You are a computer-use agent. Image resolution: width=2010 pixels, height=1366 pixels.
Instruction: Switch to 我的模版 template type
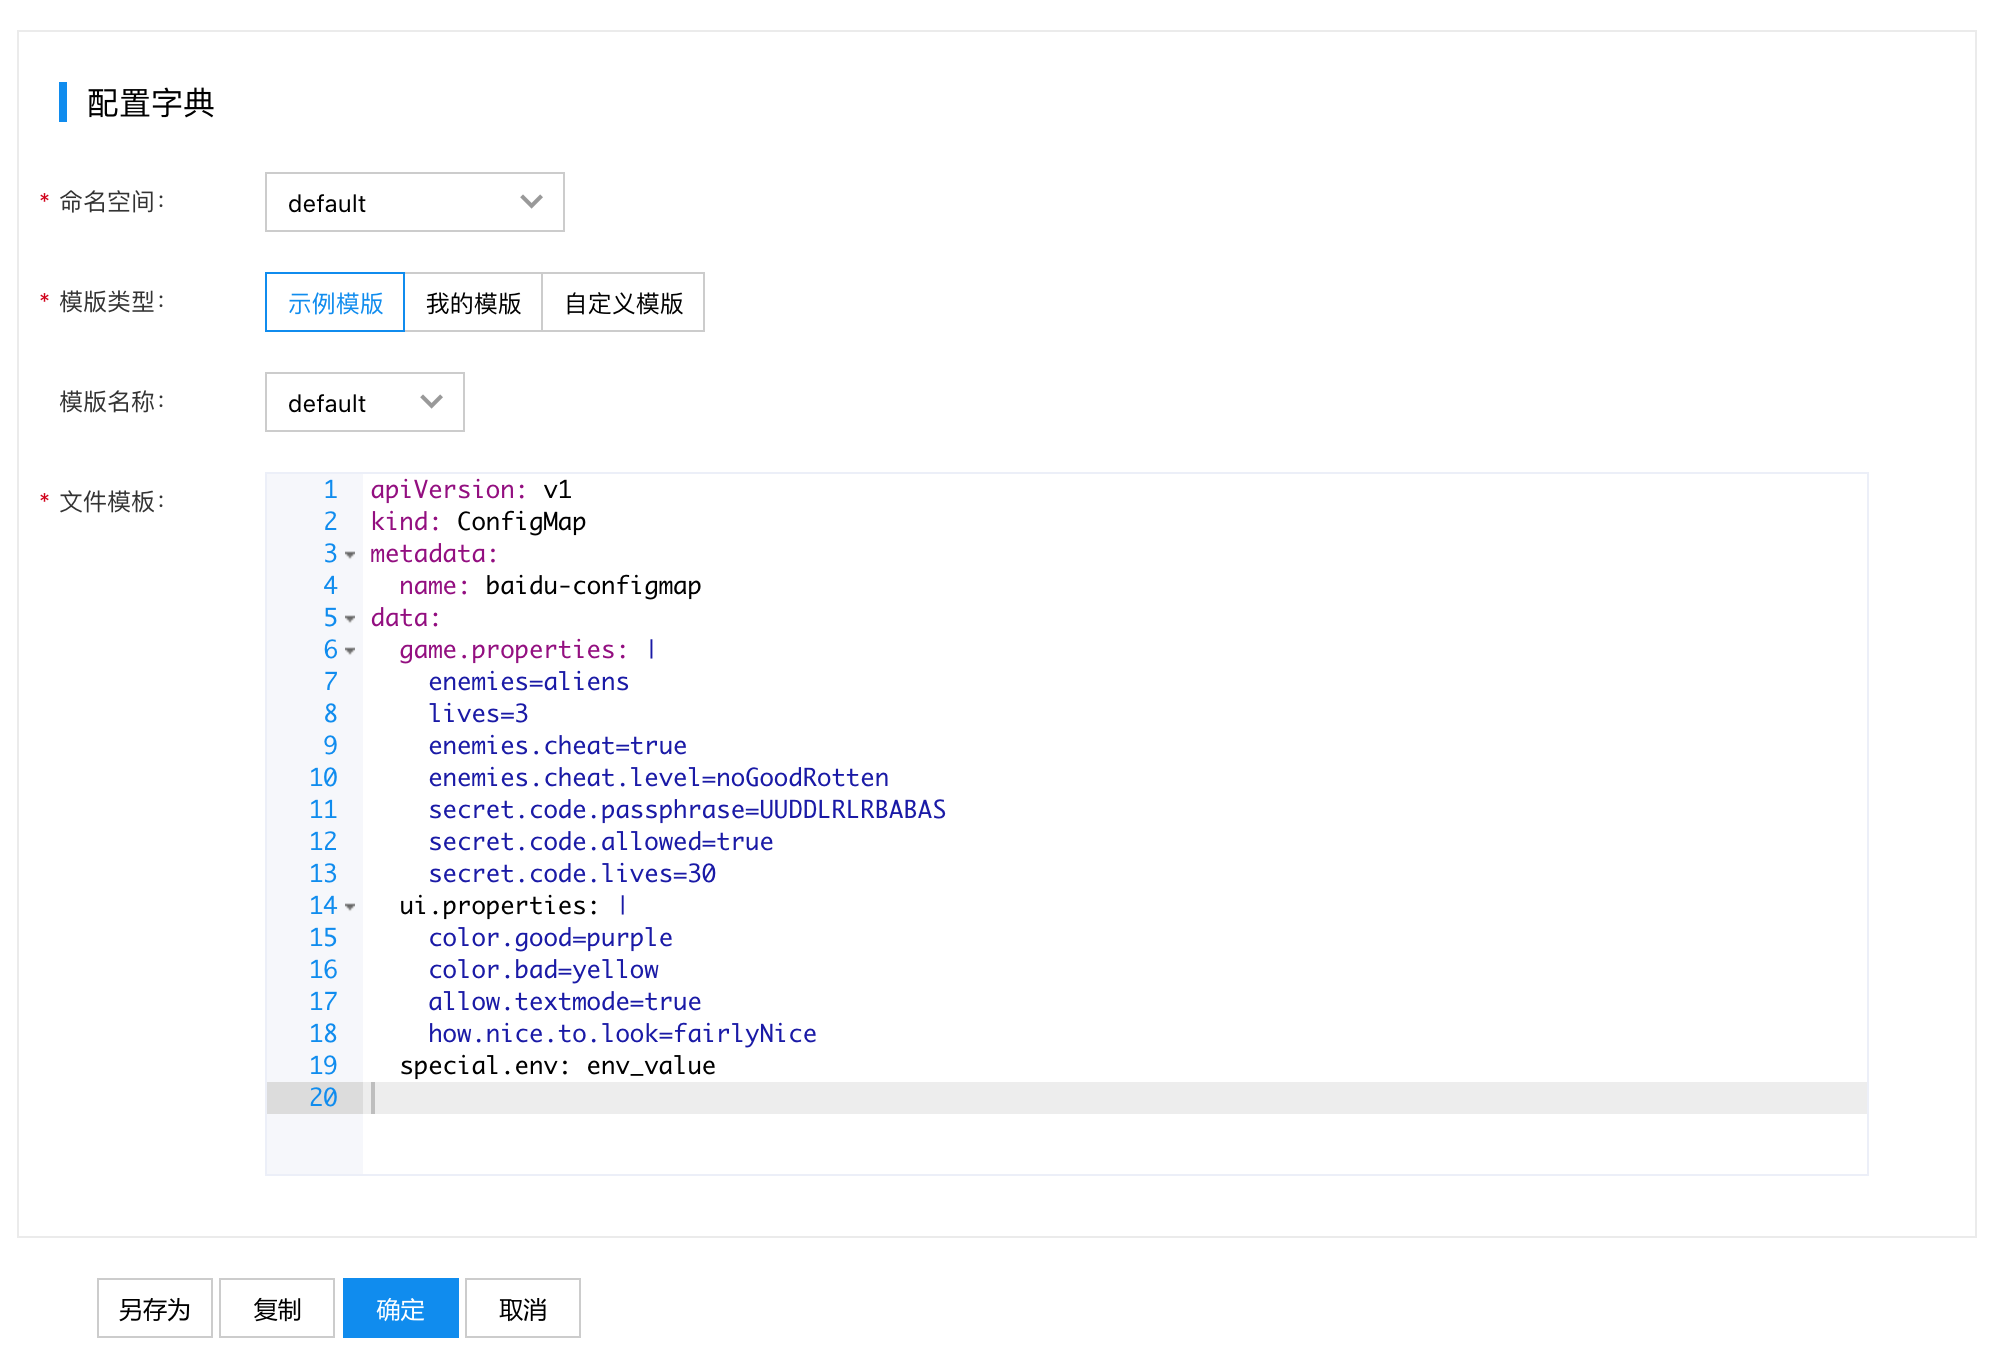click(x=473, y=302)
